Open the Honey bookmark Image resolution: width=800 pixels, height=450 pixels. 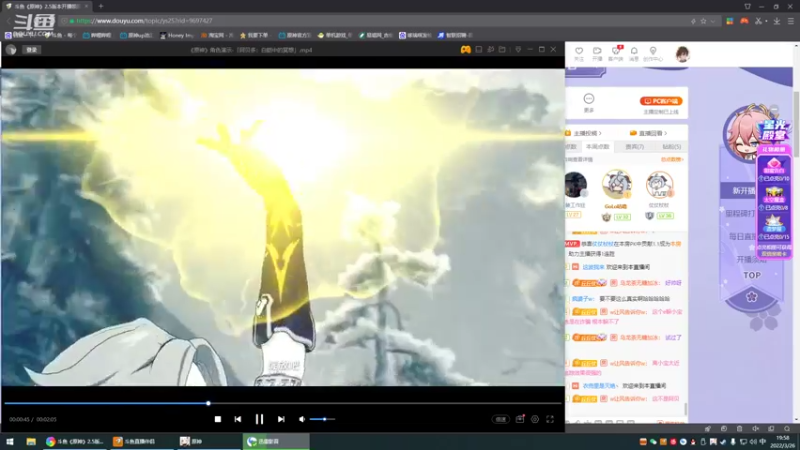[177, 35]
